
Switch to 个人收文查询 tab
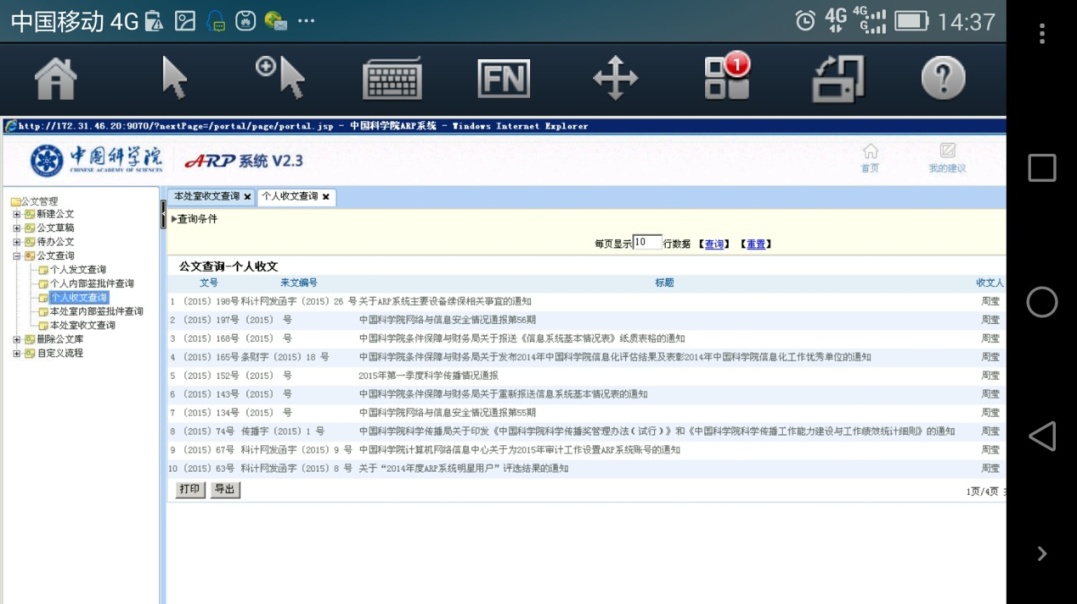point(290,197)
